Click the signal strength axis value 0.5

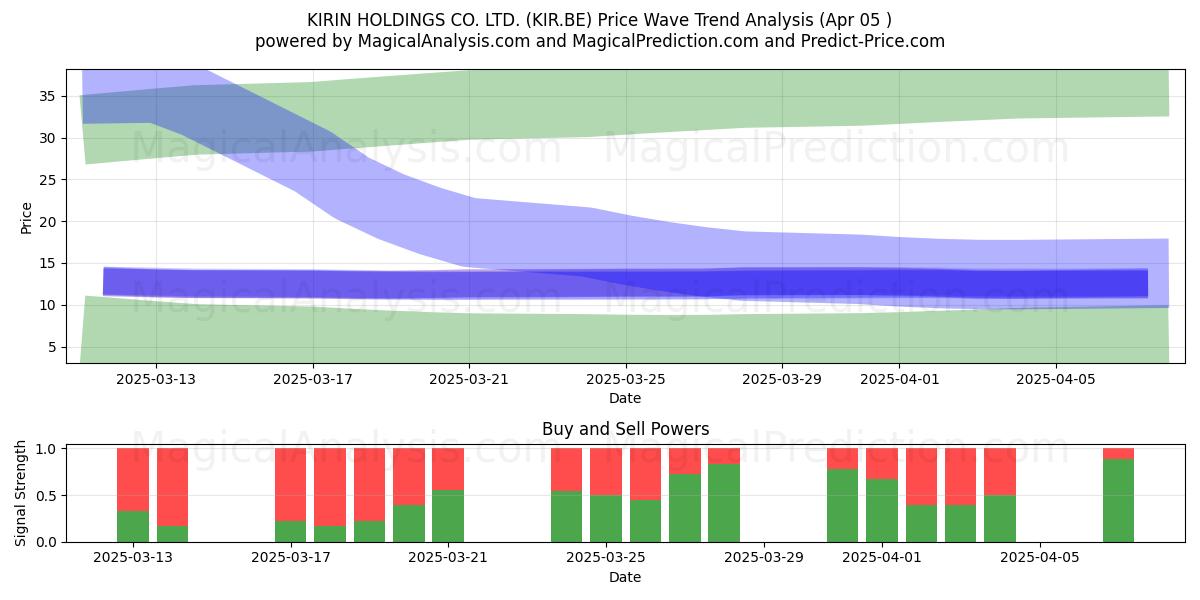click(x=45, y=496)
